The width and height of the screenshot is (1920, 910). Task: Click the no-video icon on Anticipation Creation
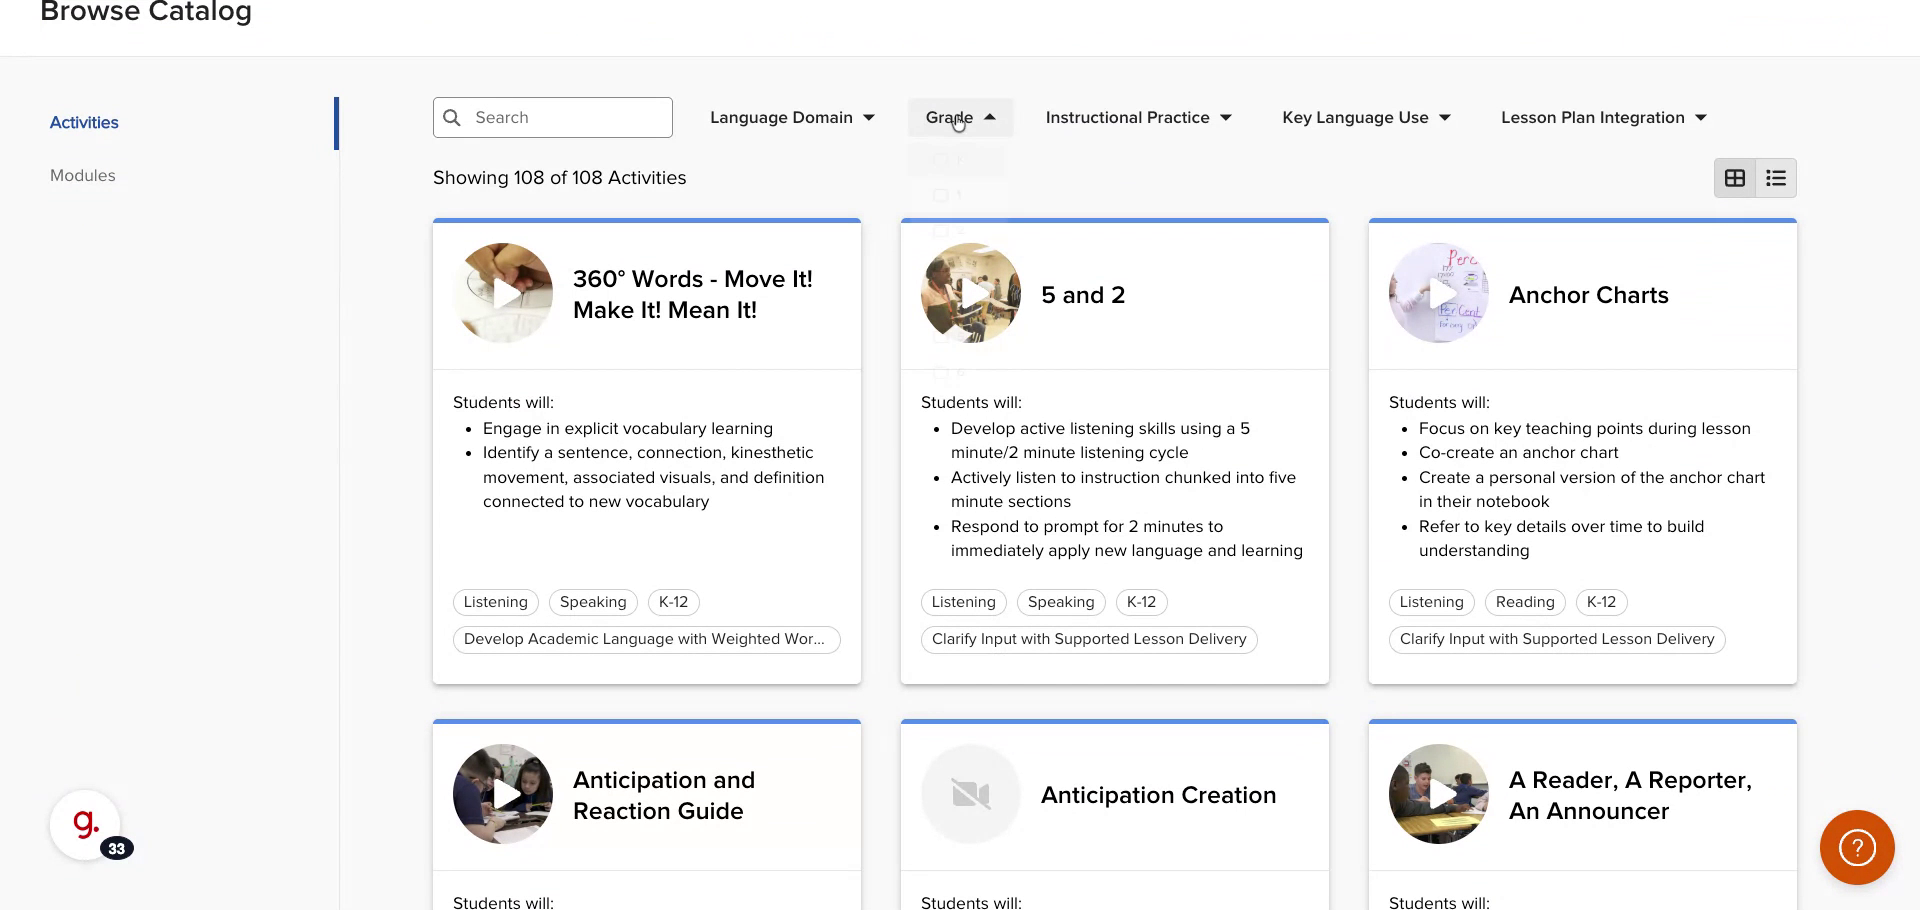(x=971, y=794)
